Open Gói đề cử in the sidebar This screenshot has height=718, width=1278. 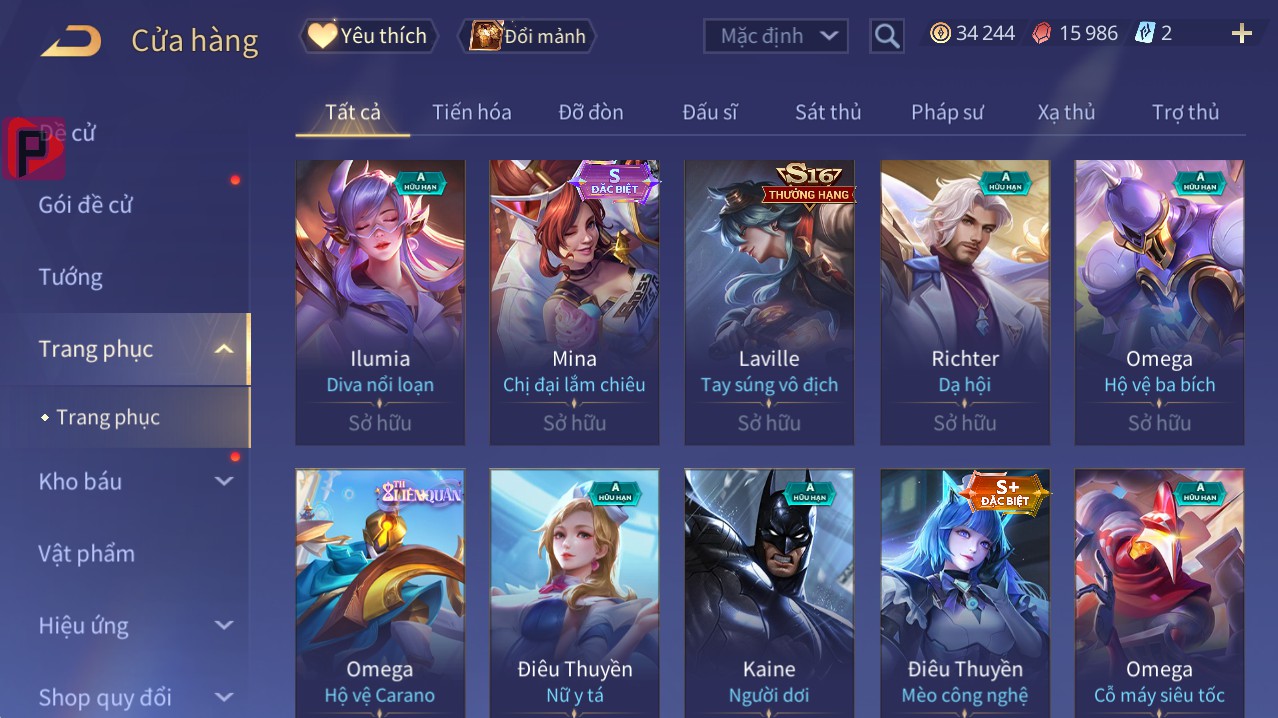click(85, 205)
